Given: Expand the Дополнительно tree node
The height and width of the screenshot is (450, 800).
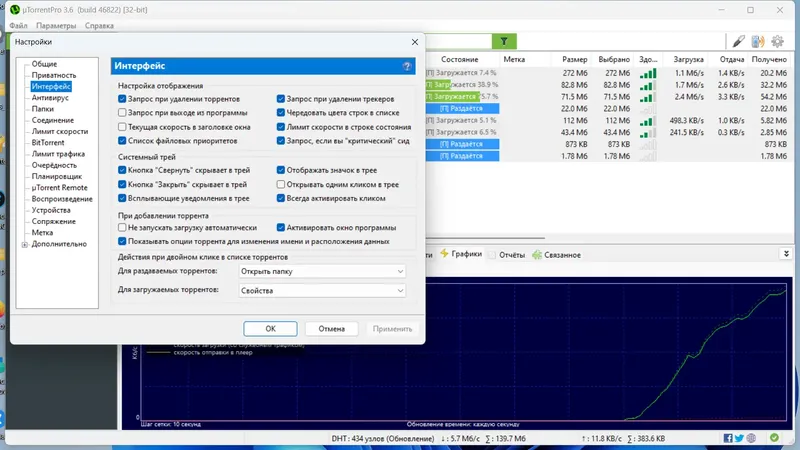Looking at the screenshot, I should tap(24, 244).
